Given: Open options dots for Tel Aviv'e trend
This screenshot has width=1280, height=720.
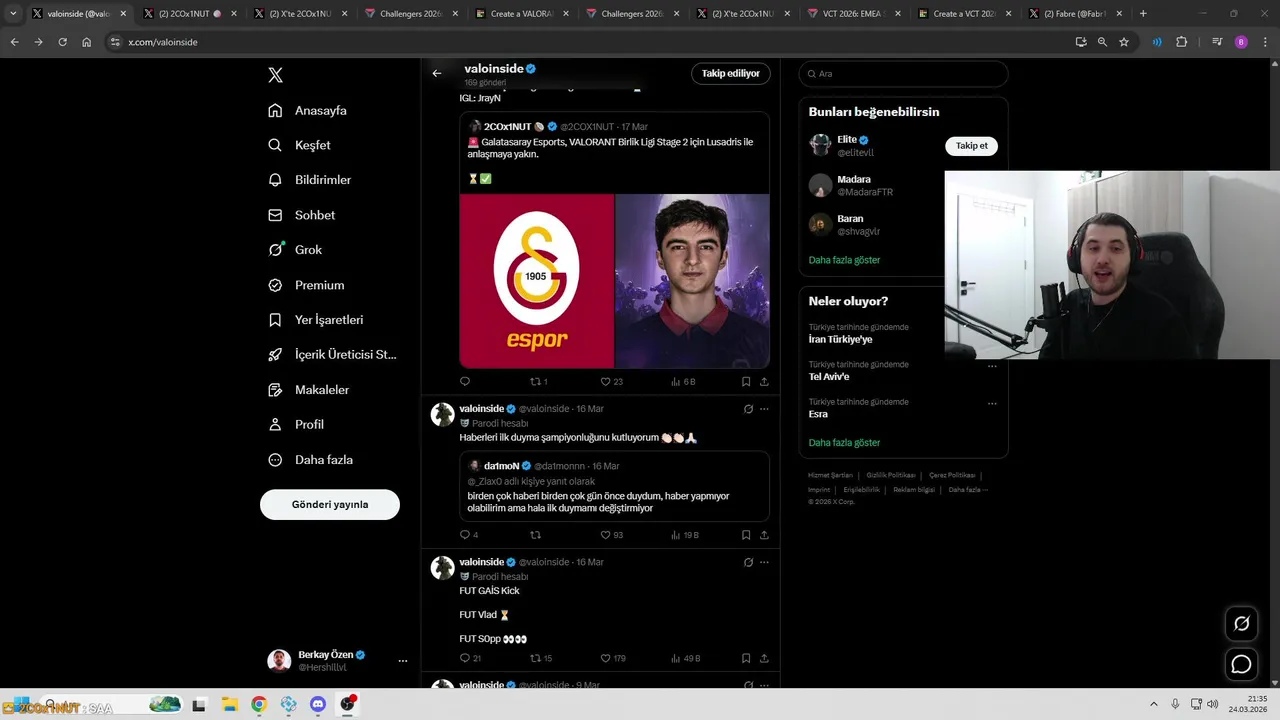Looking at the screenshot, I should coord(992,366).
